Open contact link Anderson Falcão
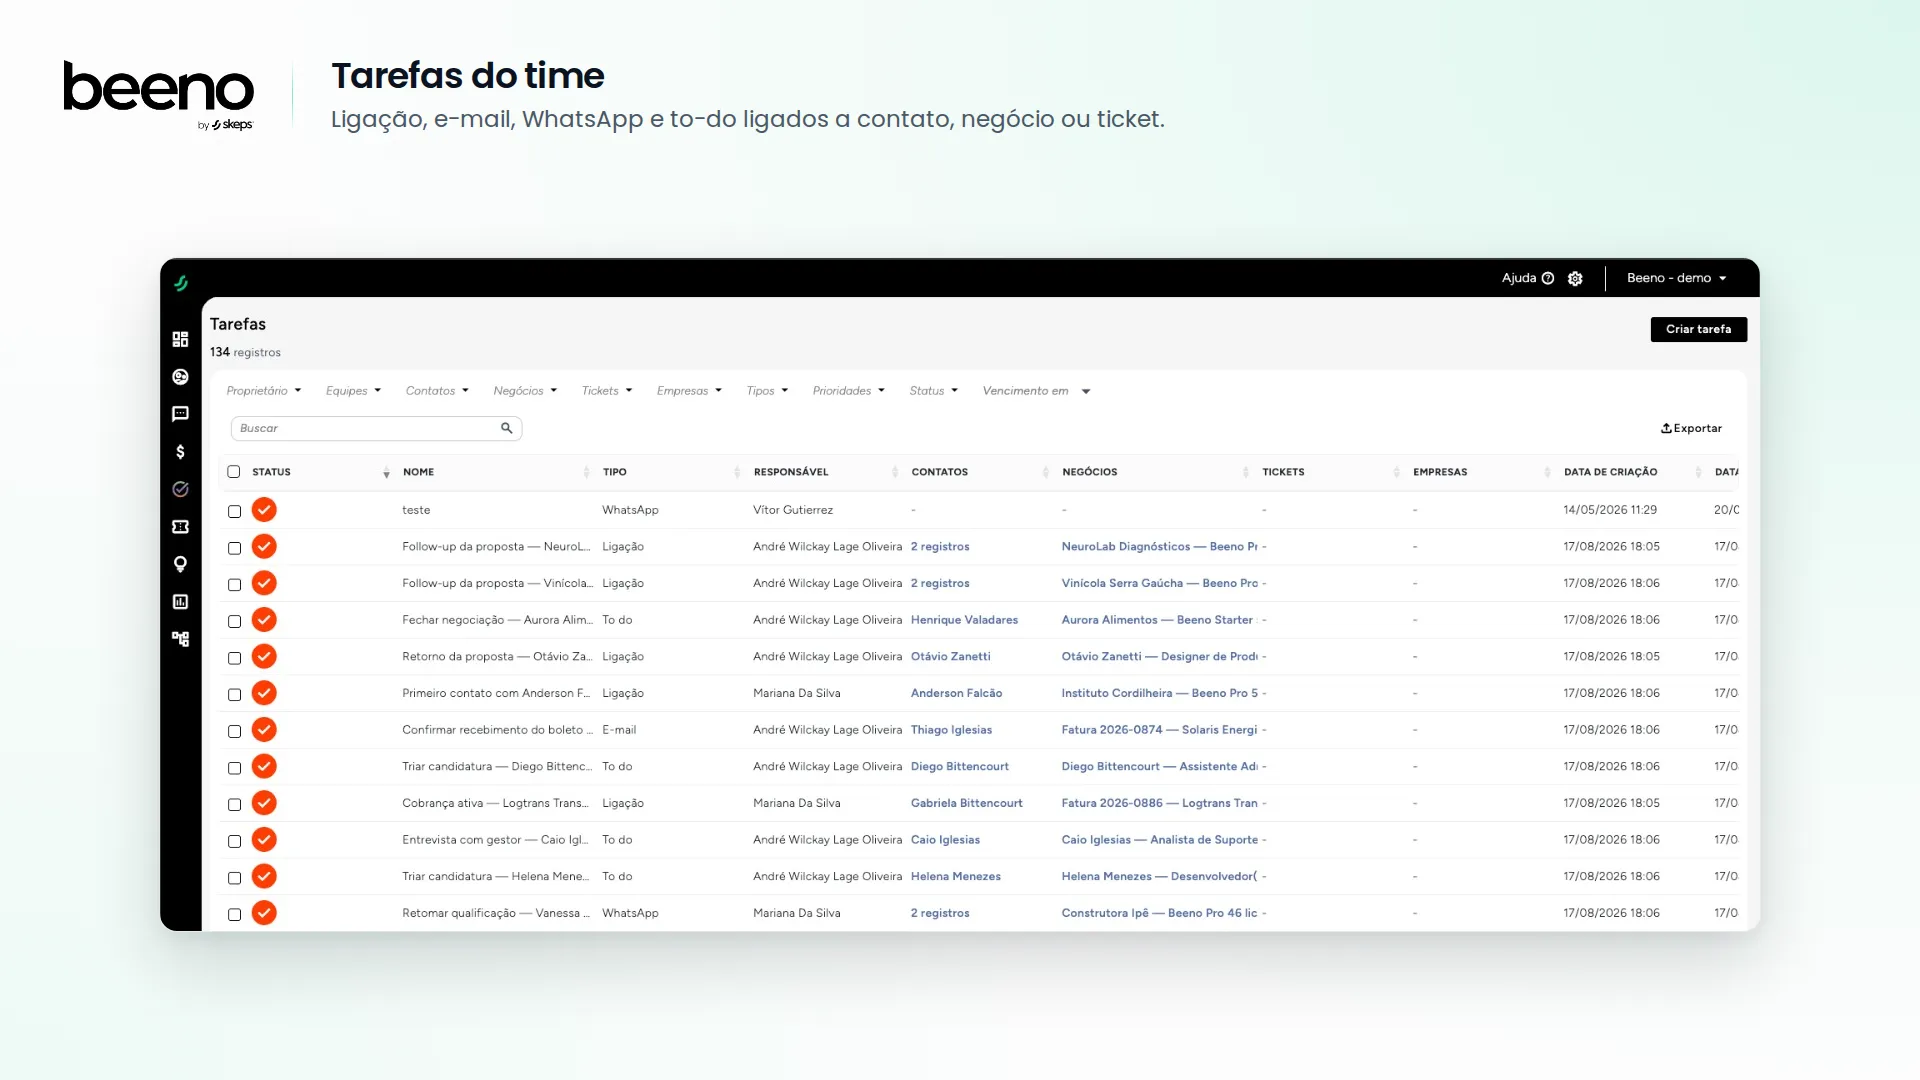This screenshot has height=1080, width=1920. (956, 693)
